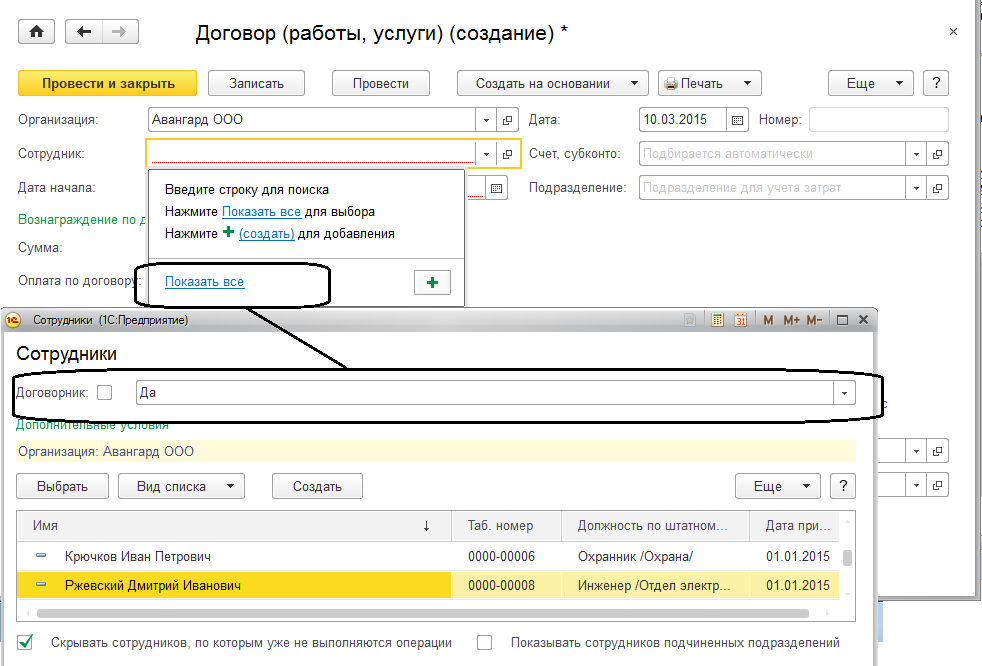Click the green plus create icon

click(x=432, y=283)
